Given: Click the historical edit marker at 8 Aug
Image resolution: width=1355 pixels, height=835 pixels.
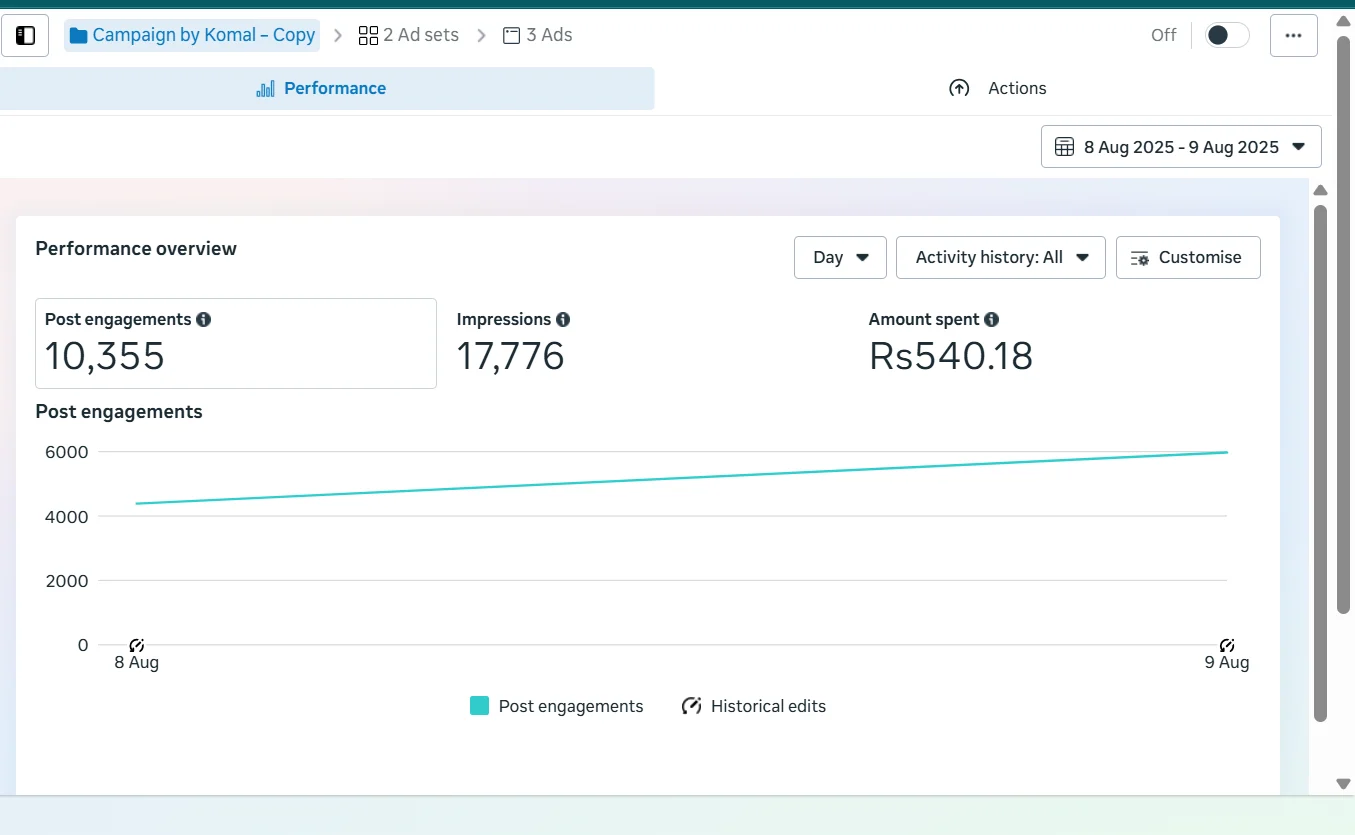Looking at the screenshot, I should coord(137,646).
